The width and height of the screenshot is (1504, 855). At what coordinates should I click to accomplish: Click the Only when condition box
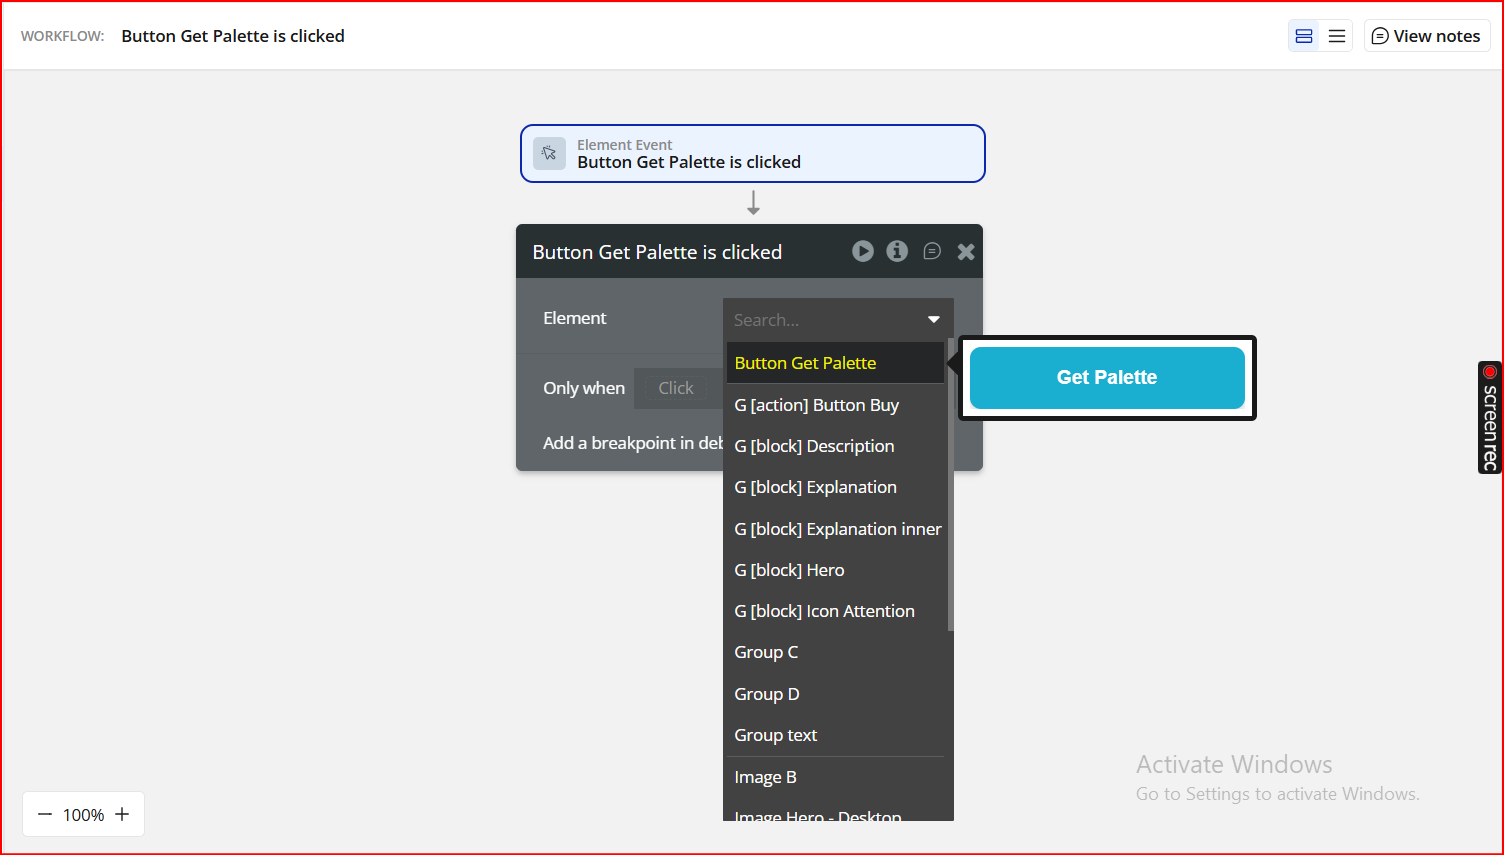(x=676, y=388)
